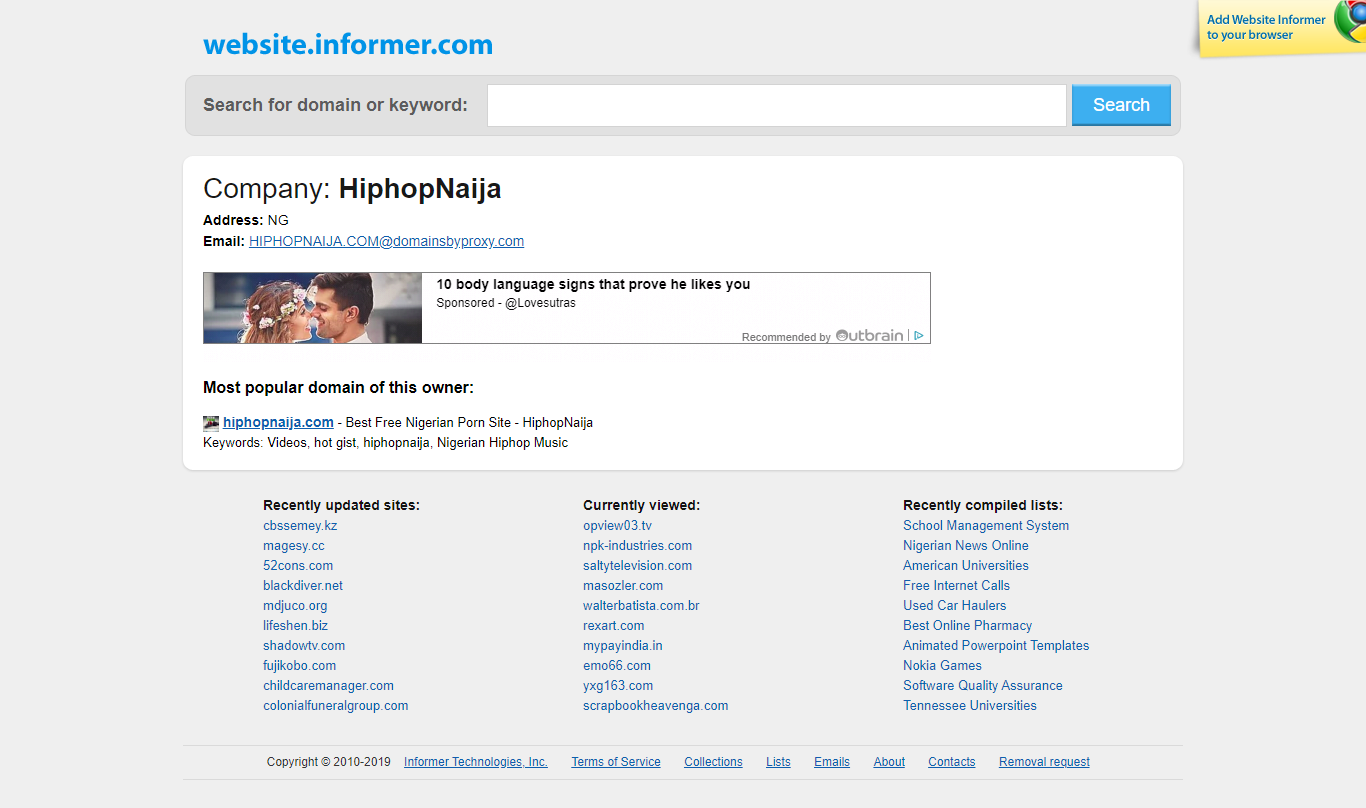Open the domainsbyproxy email link

coord(386,241)
